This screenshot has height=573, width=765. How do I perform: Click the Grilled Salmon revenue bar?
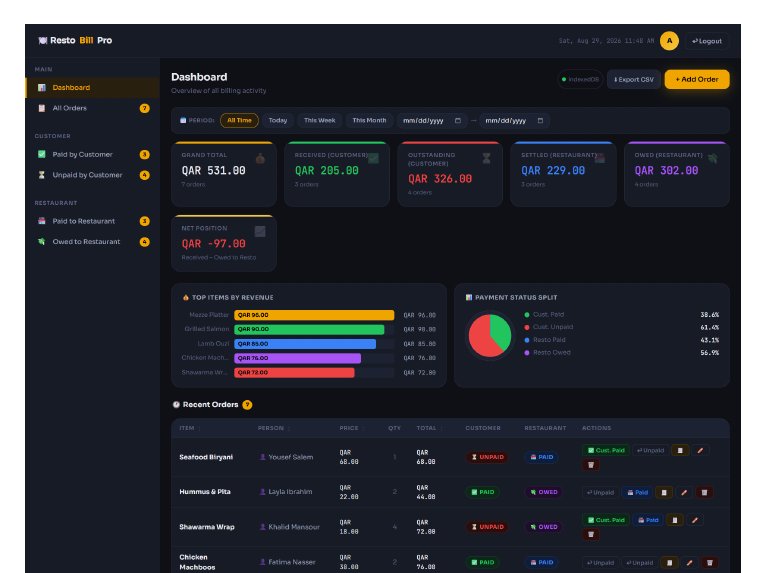[x=309, y=329]
